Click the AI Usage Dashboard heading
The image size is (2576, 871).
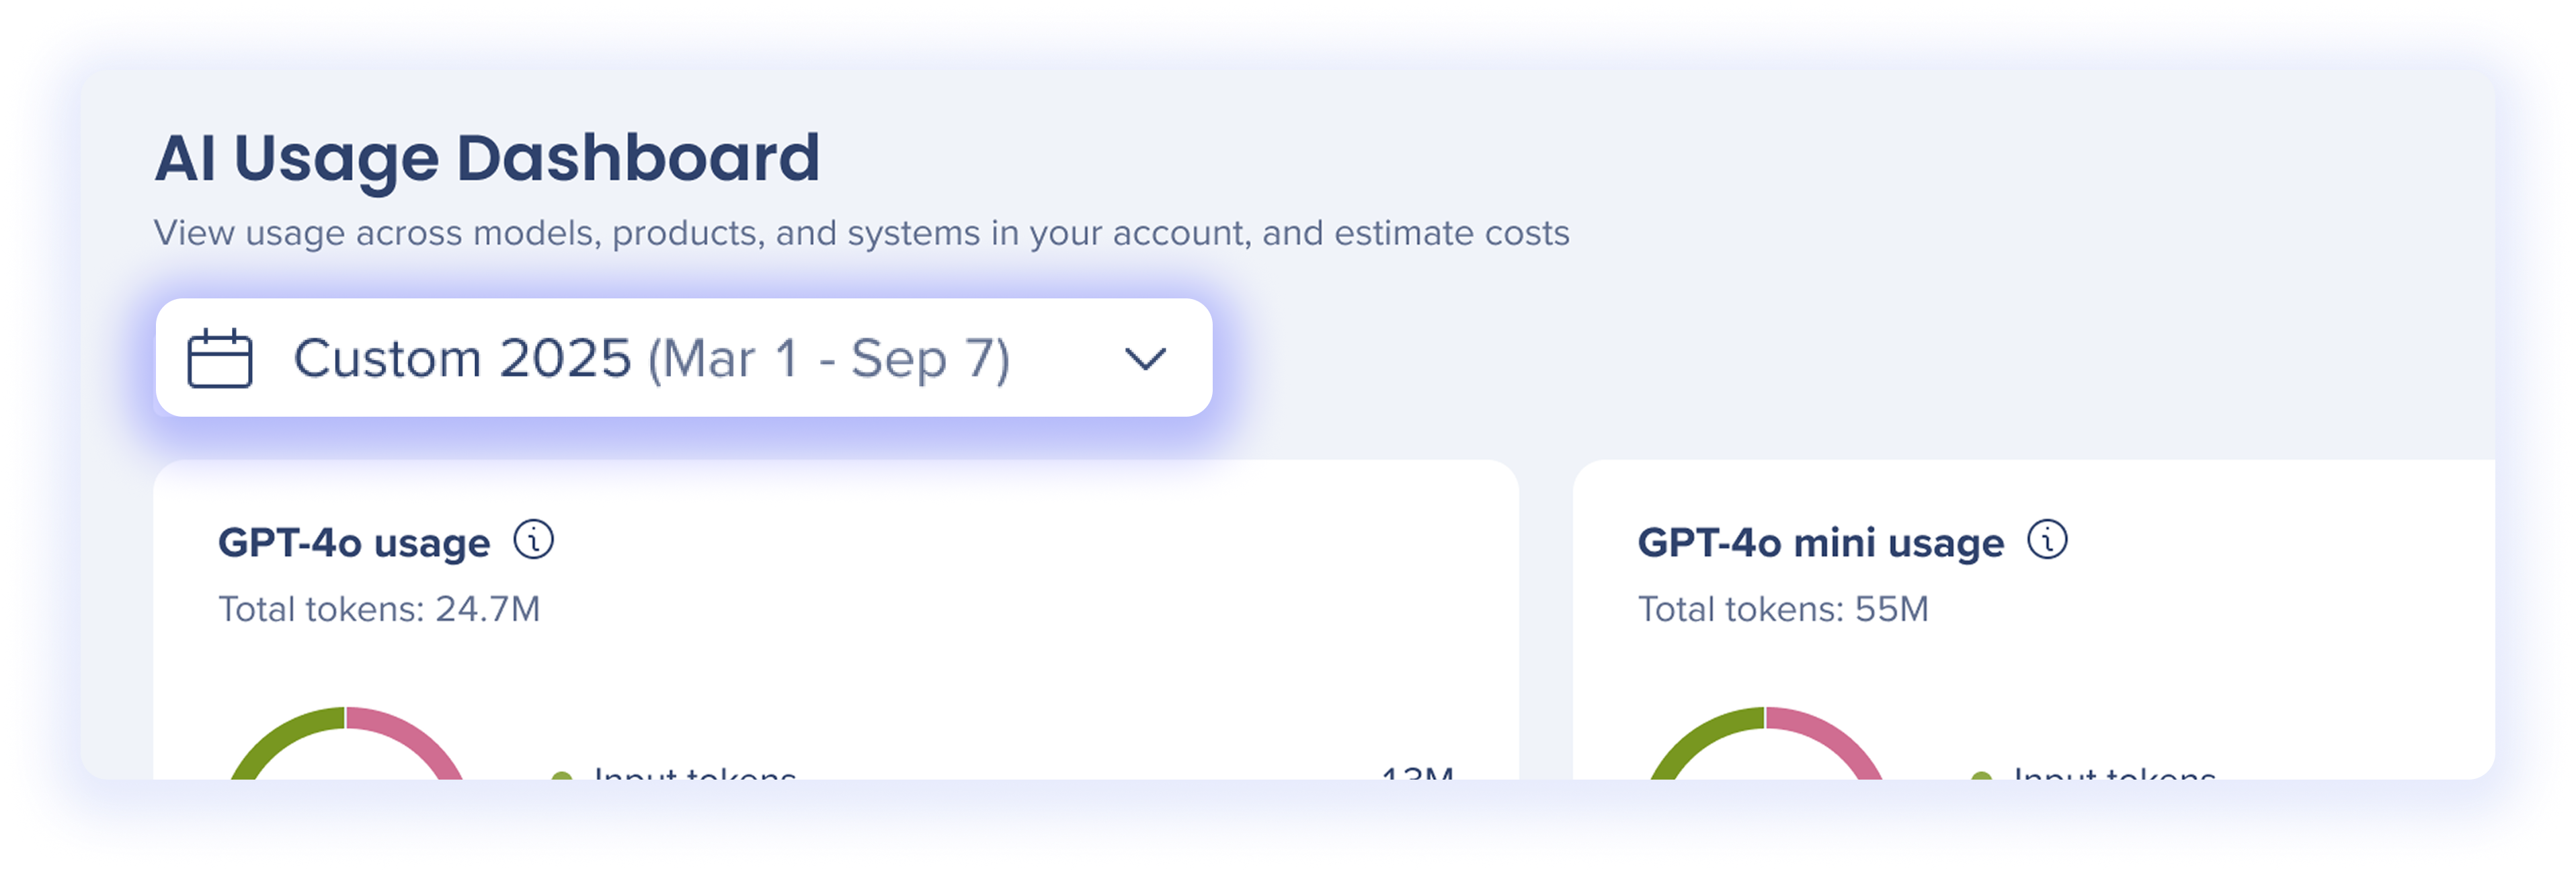click(x=487, y=158)
